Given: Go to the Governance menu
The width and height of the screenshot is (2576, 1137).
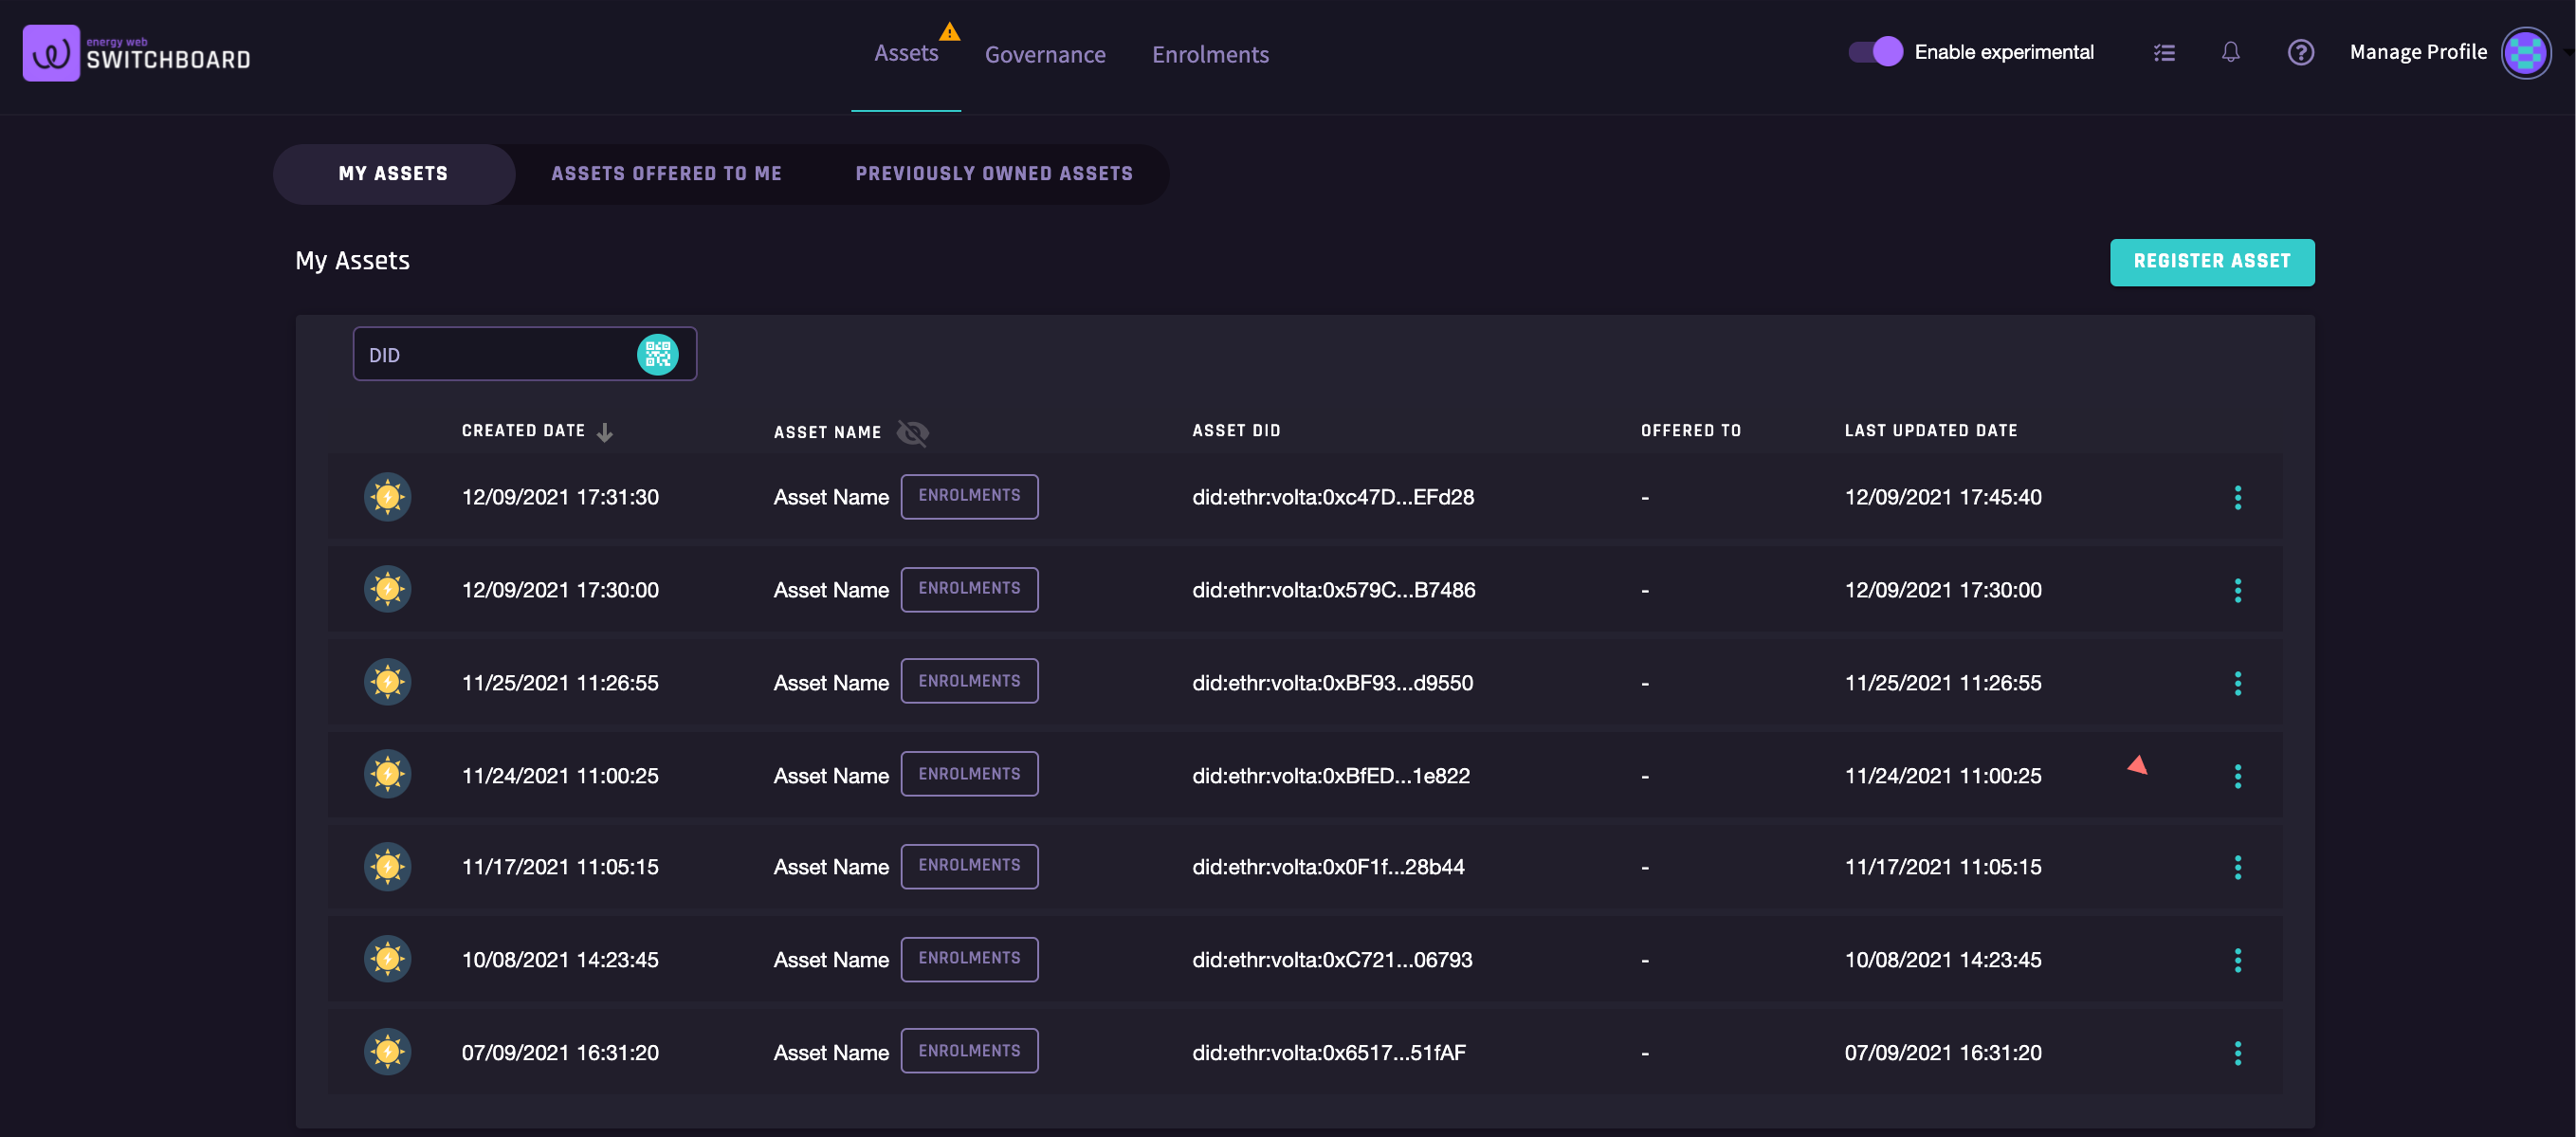Looking at the screenshot, I should tap(1044, 54).
